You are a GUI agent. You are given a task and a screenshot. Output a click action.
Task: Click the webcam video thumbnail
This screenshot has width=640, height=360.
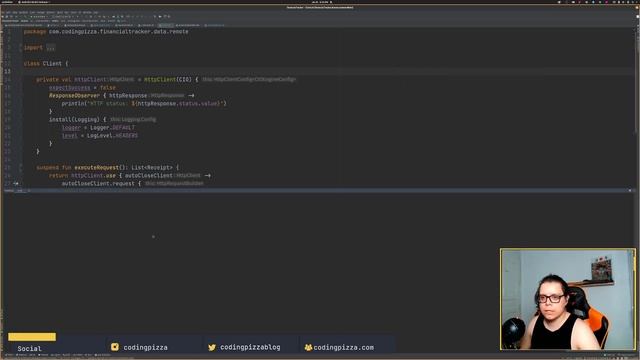568,299
